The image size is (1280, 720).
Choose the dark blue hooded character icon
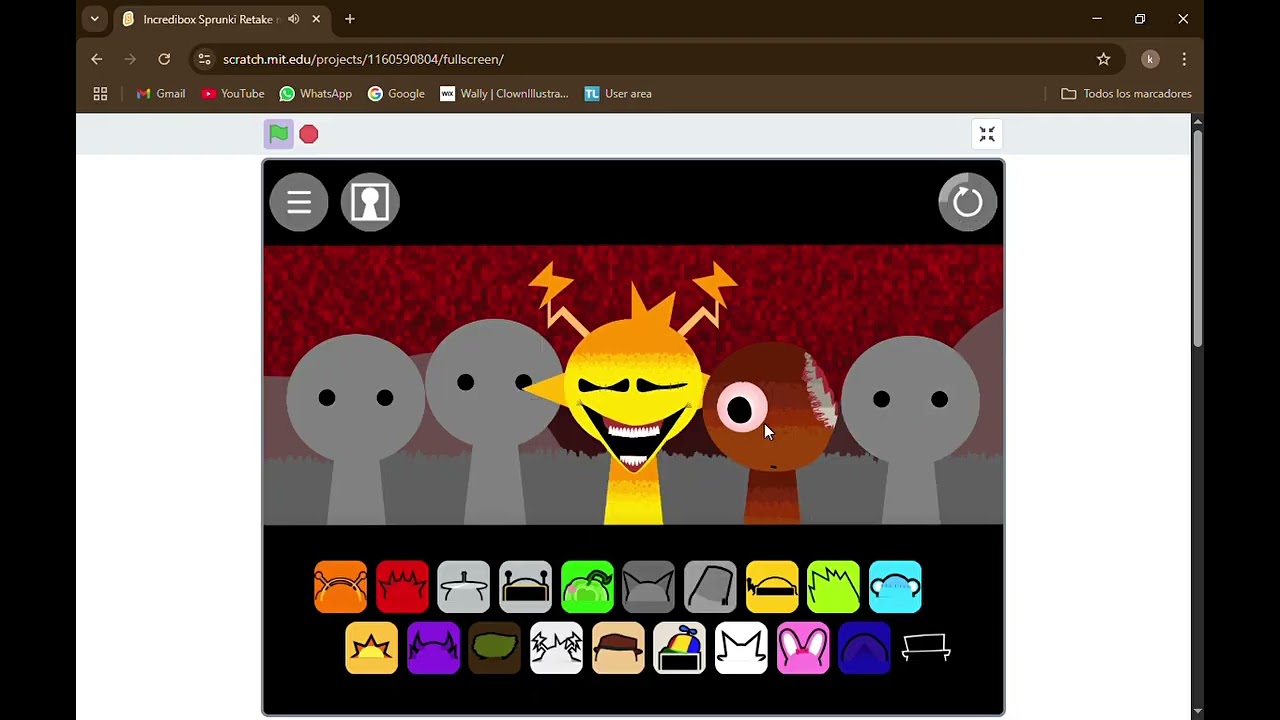point(865,648)
